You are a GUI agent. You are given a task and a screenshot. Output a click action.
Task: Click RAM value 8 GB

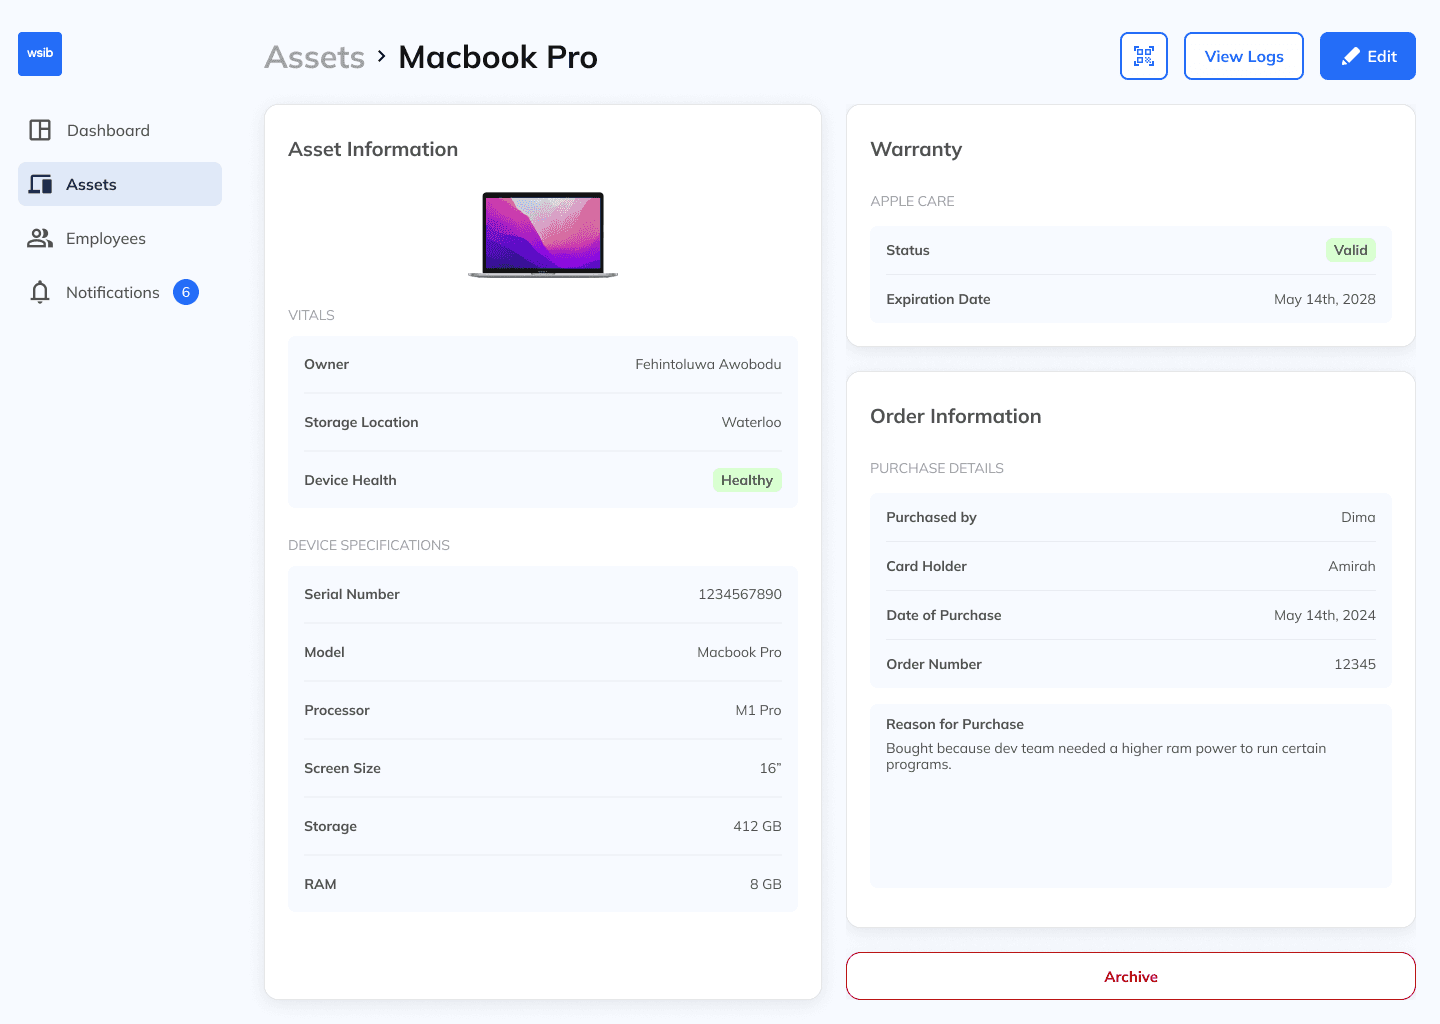coord(766,884)
